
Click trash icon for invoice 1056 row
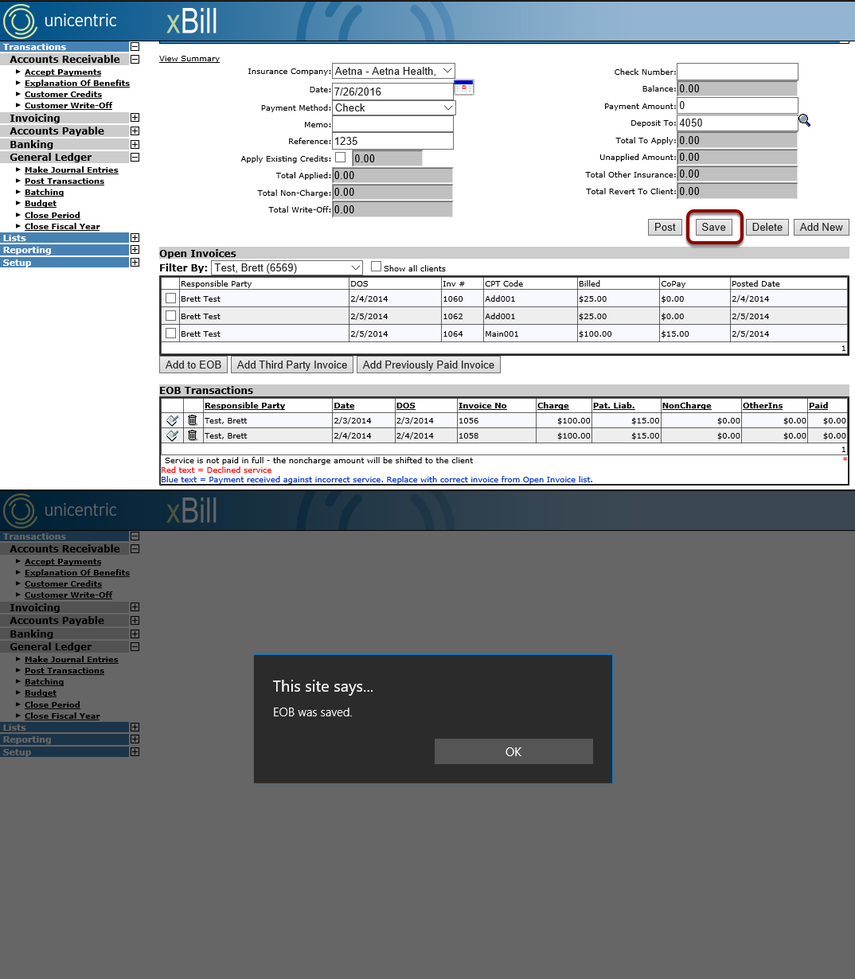192,420
